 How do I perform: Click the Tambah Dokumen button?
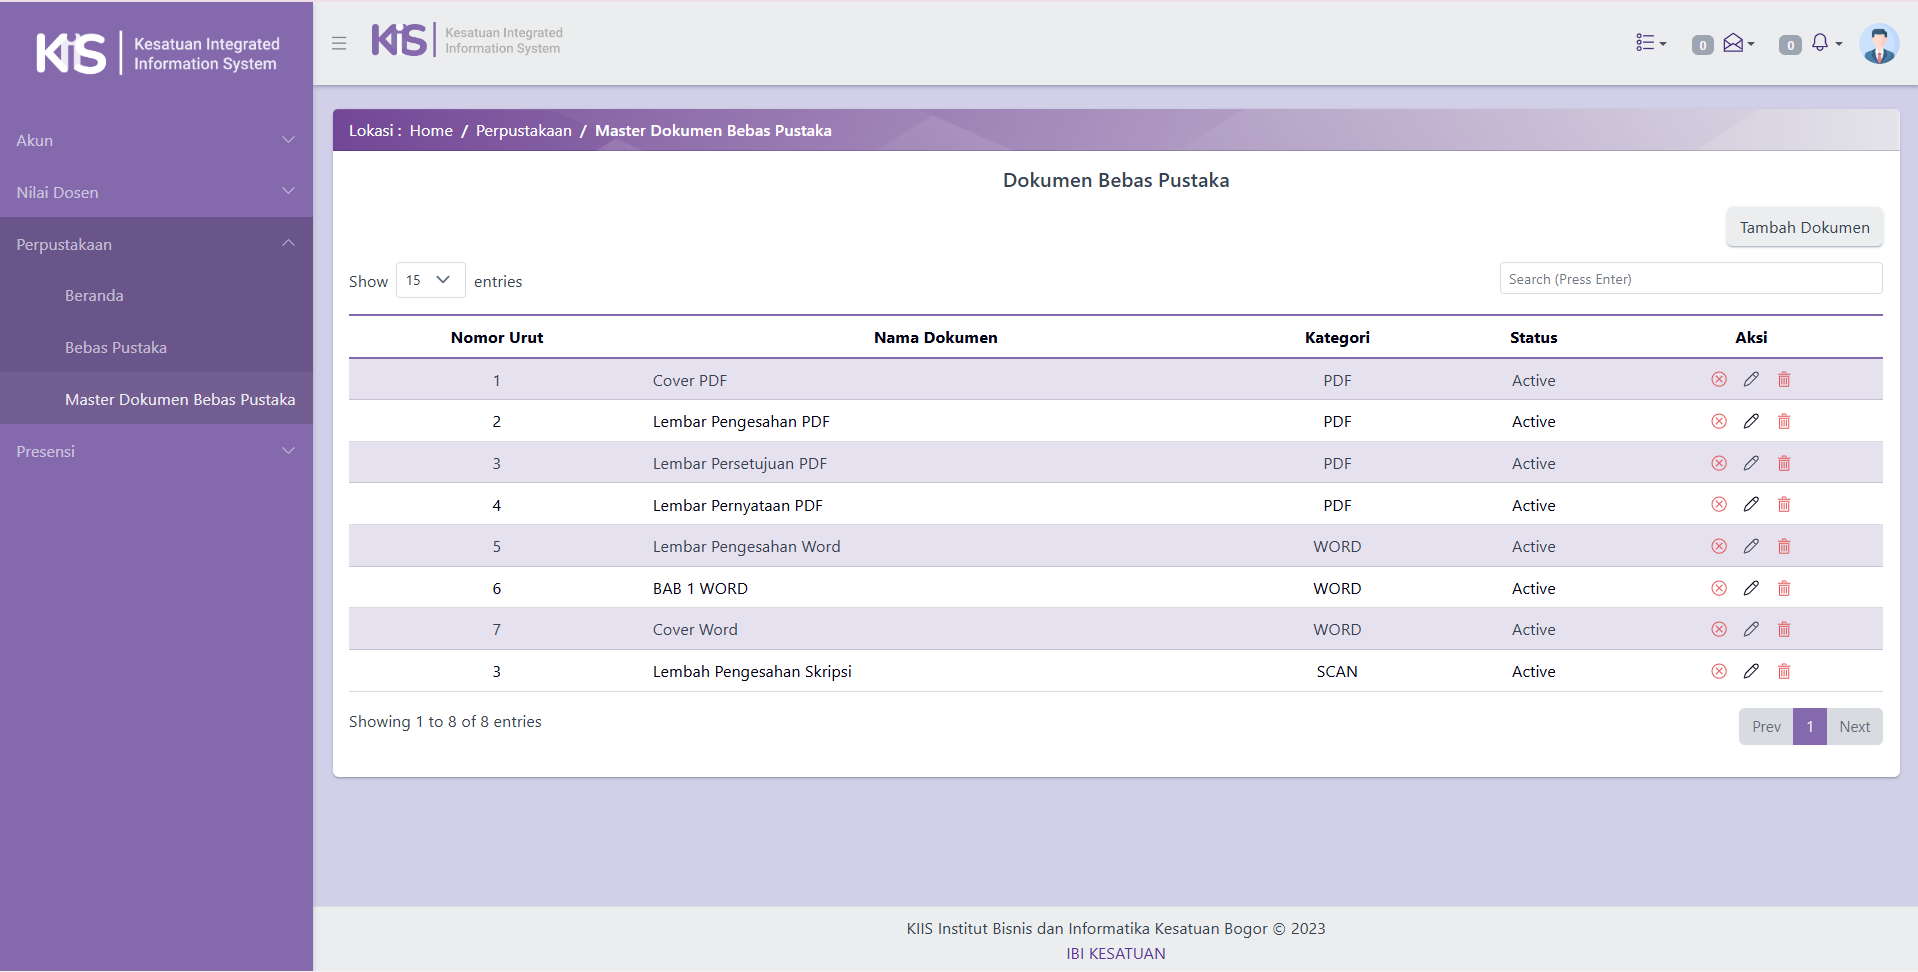pyautogui.click(x=1804, y=228)
